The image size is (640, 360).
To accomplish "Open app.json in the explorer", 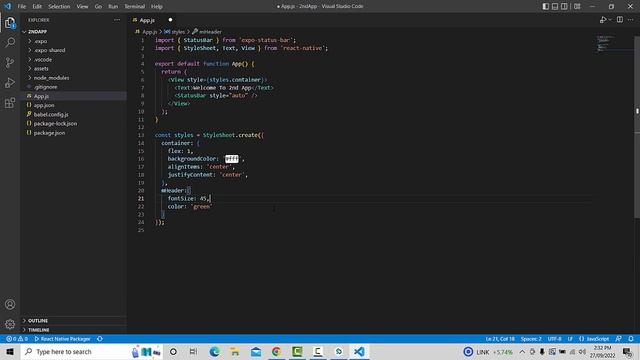I will click(44, 105).
